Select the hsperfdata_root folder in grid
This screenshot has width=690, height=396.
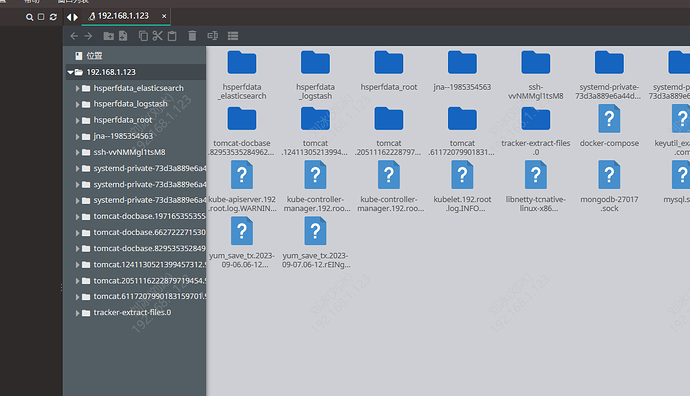pyautogui.click(x=389, y=70)
